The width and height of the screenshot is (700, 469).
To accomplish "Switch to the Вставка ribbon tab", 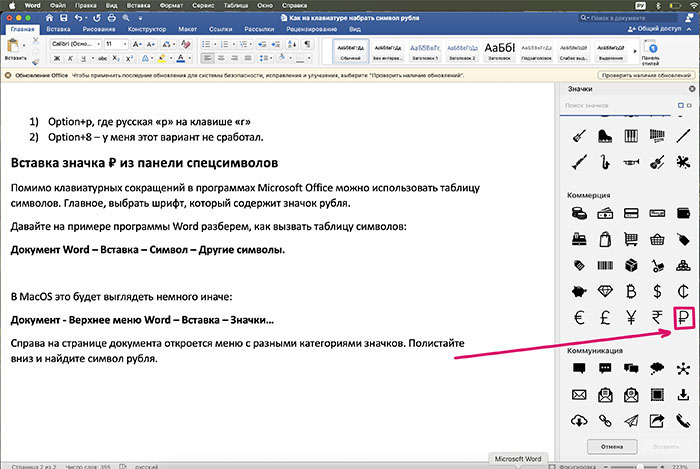I will 58,29.
